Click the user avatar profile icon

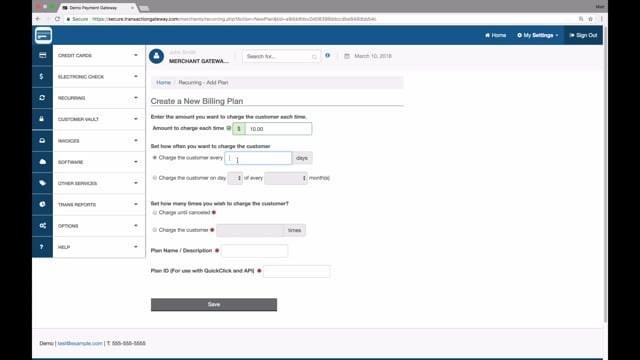click(156, 56)
